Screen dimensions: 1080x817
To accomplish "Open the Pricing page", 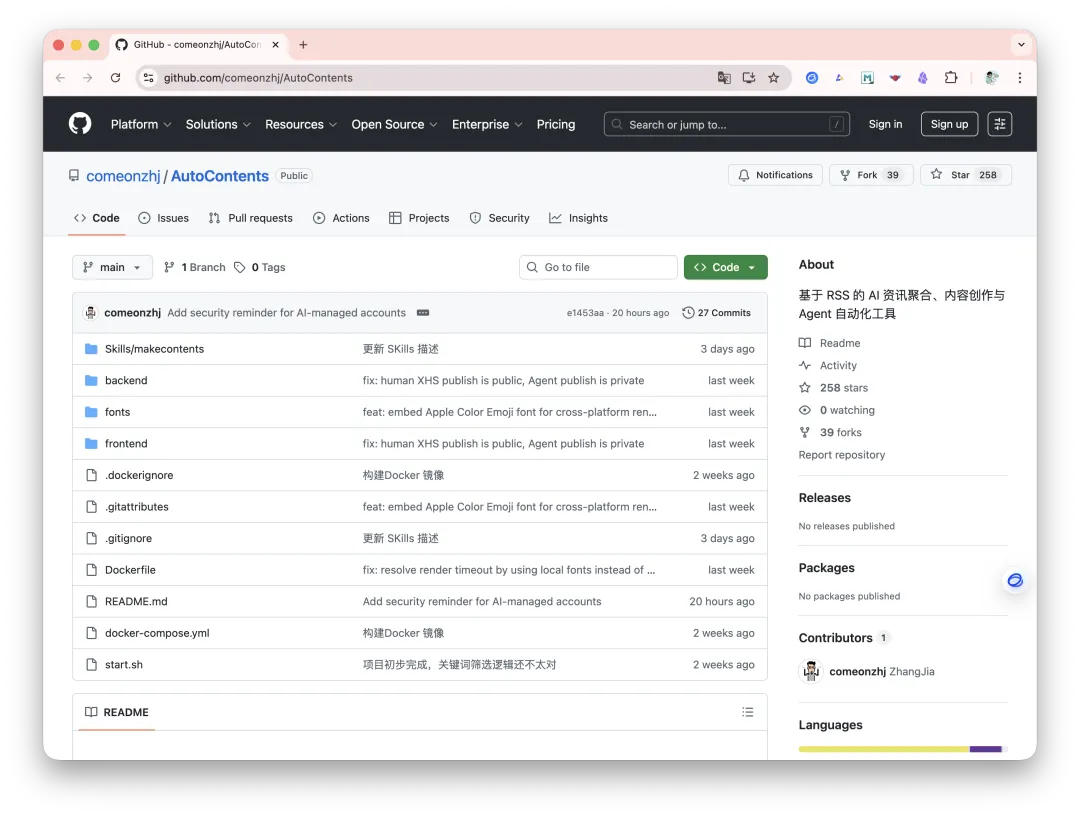I will click(556, 124).
